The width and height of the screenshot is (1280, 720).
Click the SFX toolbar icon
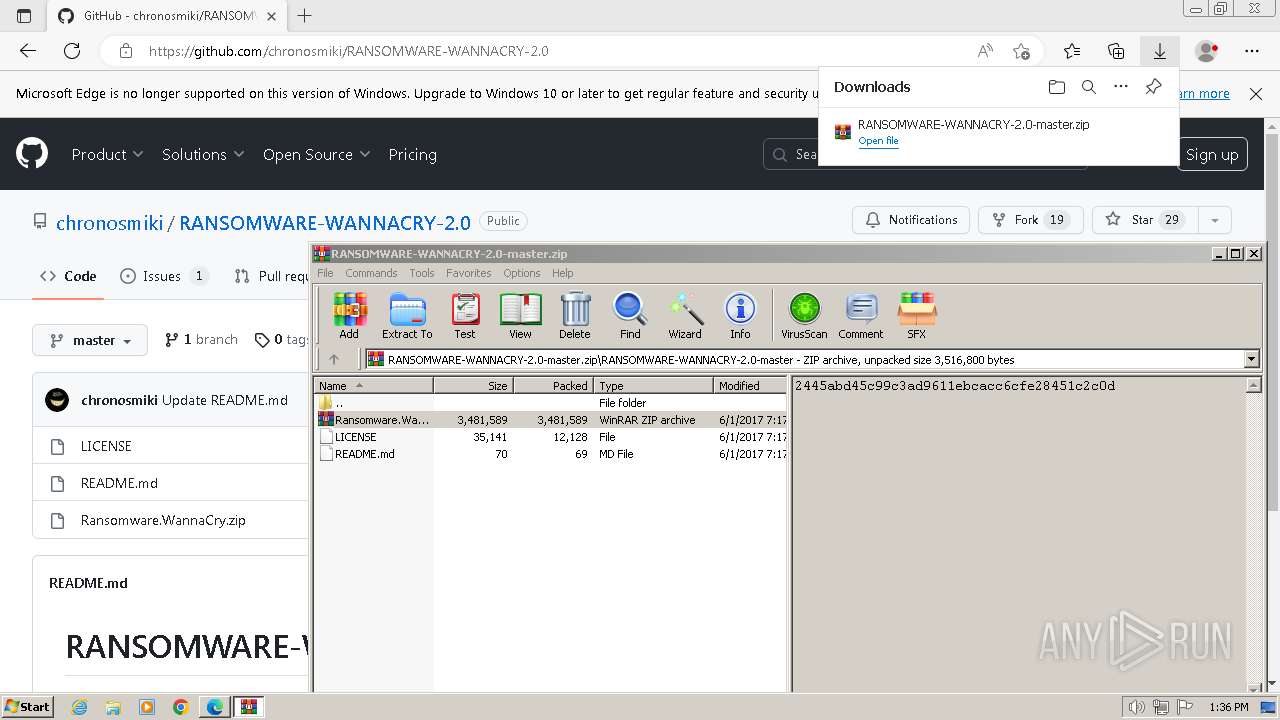click(x=917, y=316)
